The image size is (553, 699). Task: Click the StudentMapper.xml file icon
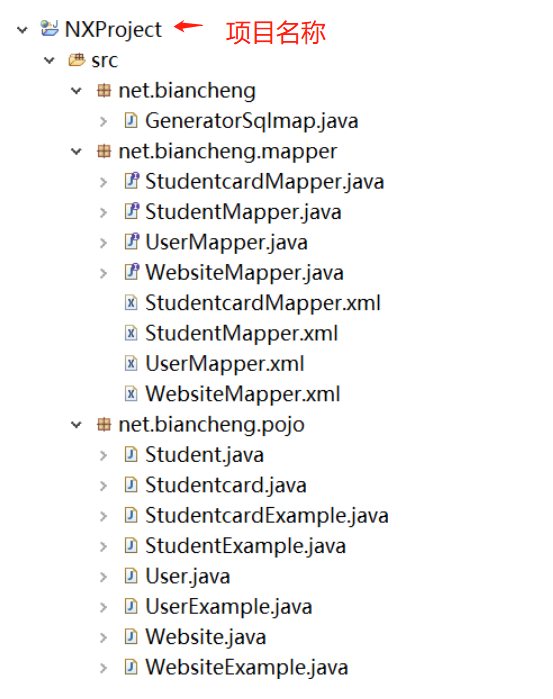coord(131,333)
